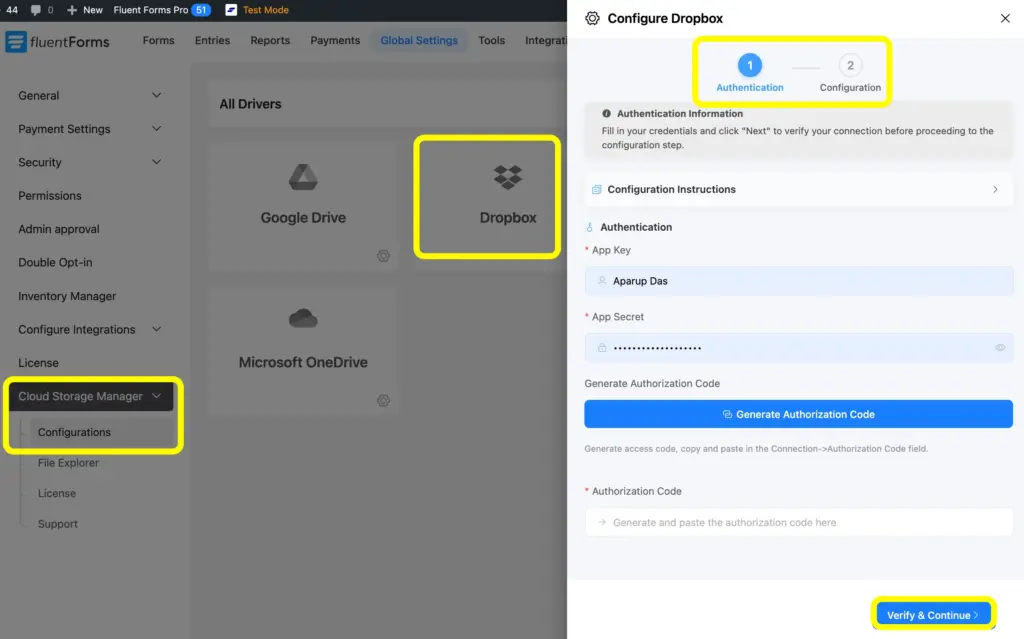Go to step 1 Authentication
This screenshot has width=1024, height=639.
pos(750,73)
